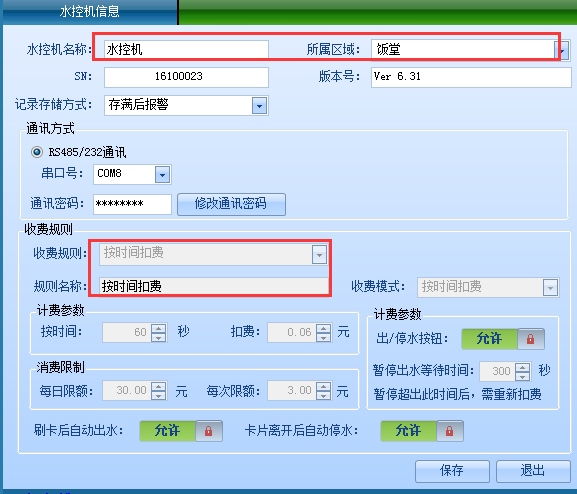Click the text 暂停超出此时间后，需重新扣费
Image resolution: width=577 pixels, height=494 pixels.
click(457, 395)
